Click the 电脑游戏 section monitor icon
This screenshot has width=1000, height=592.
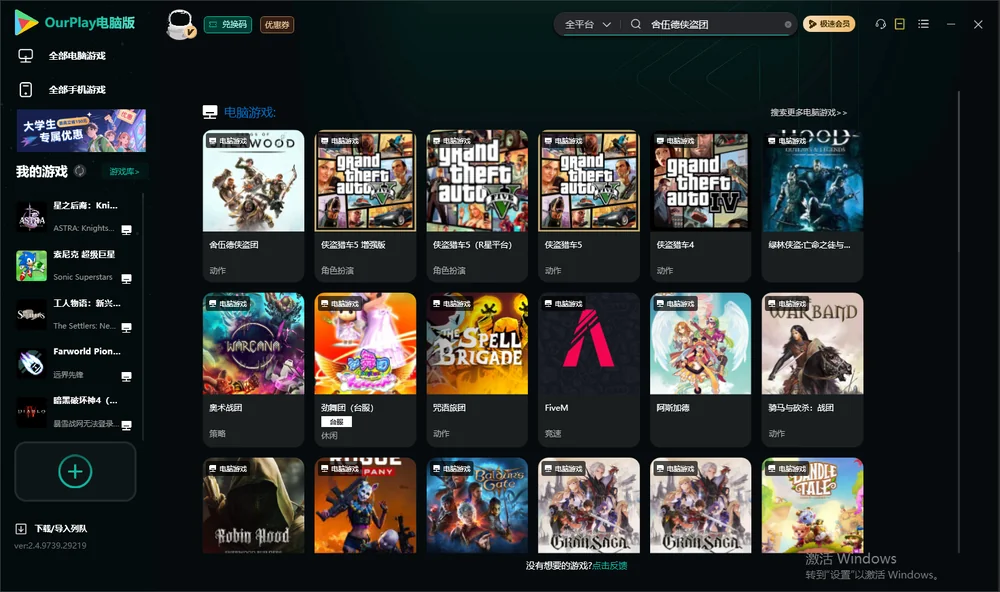click(x=210, y=112)
